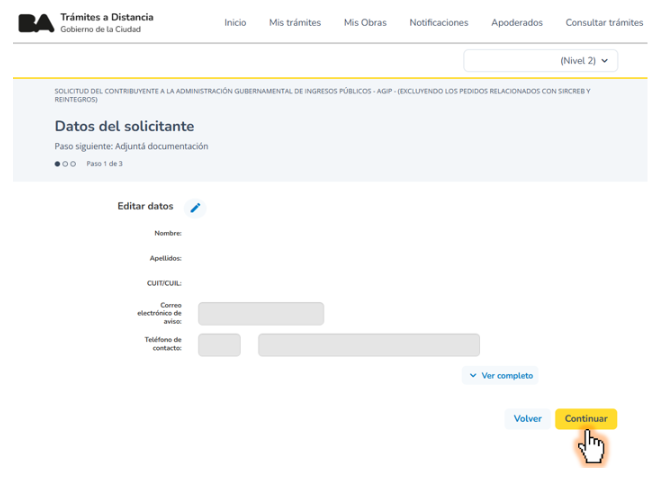The image size is (661, 490).
Task: Navigate to Apoderados
Action: point(516,22)
